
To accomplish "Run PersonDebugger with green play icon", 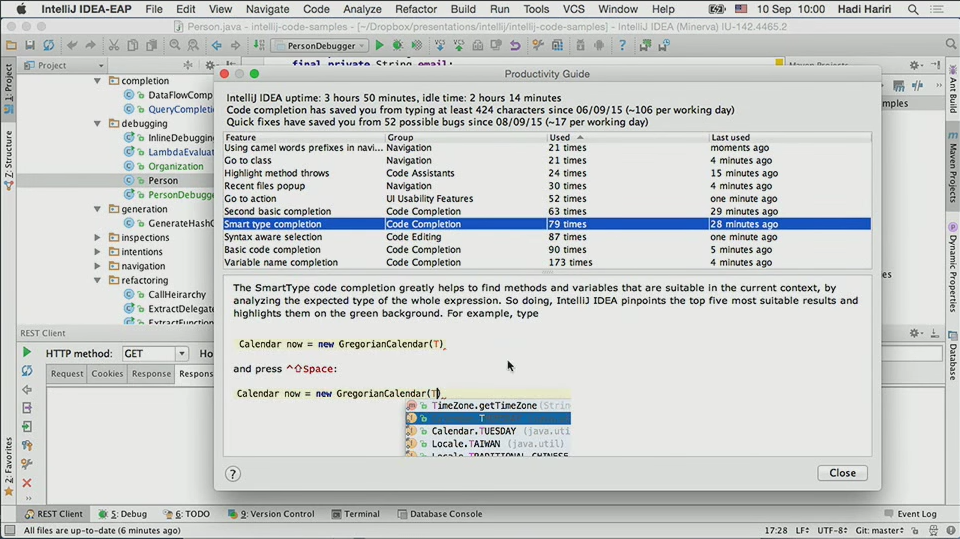I will 380,45.
